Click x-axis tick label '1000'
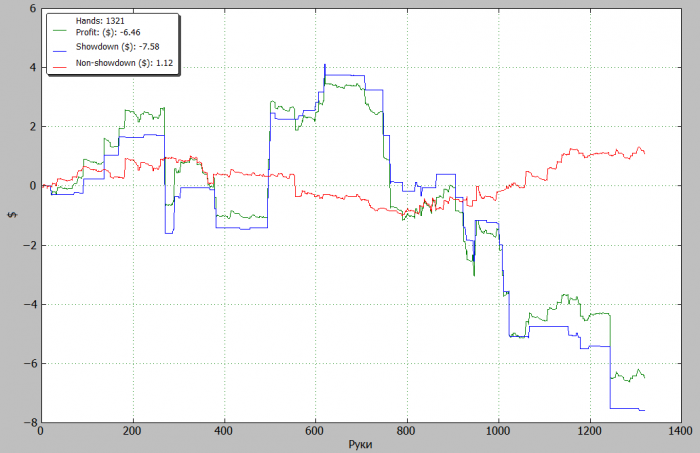The width and height of the screenshot is (700, 453). point(498,431)
